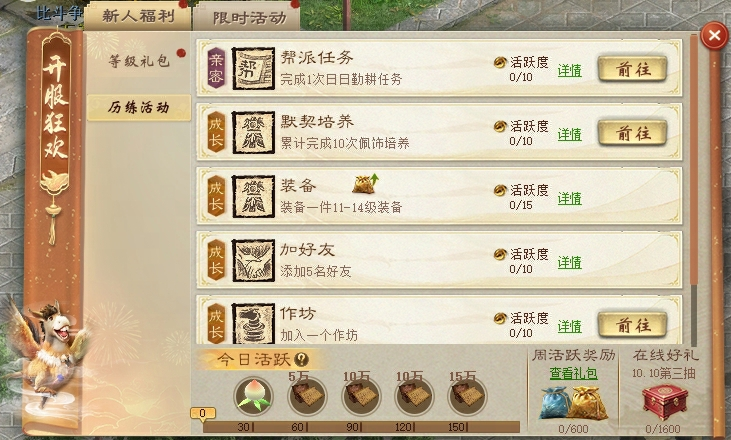Click 前往 button for 帮派任务
The width and height of the screenshot is (731, 440).
pyautogui.click(x=633, y=69)
